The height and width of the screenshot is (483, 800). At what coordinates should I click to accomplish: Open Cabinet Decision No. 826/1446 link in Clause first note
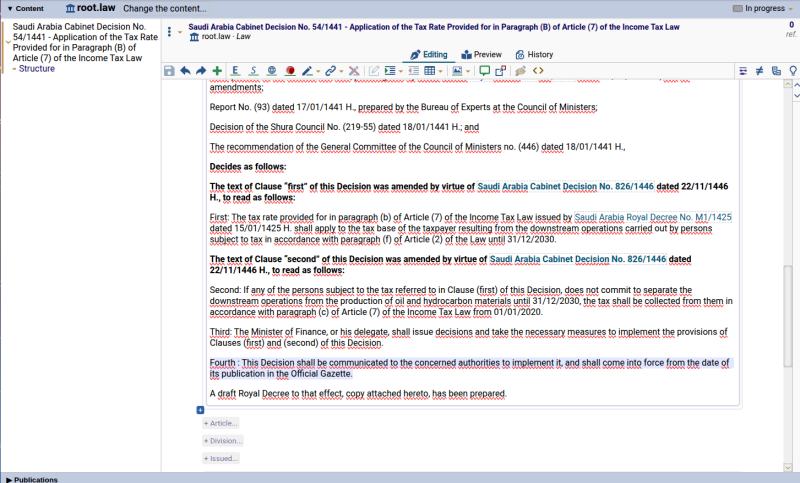coord(565,186)
